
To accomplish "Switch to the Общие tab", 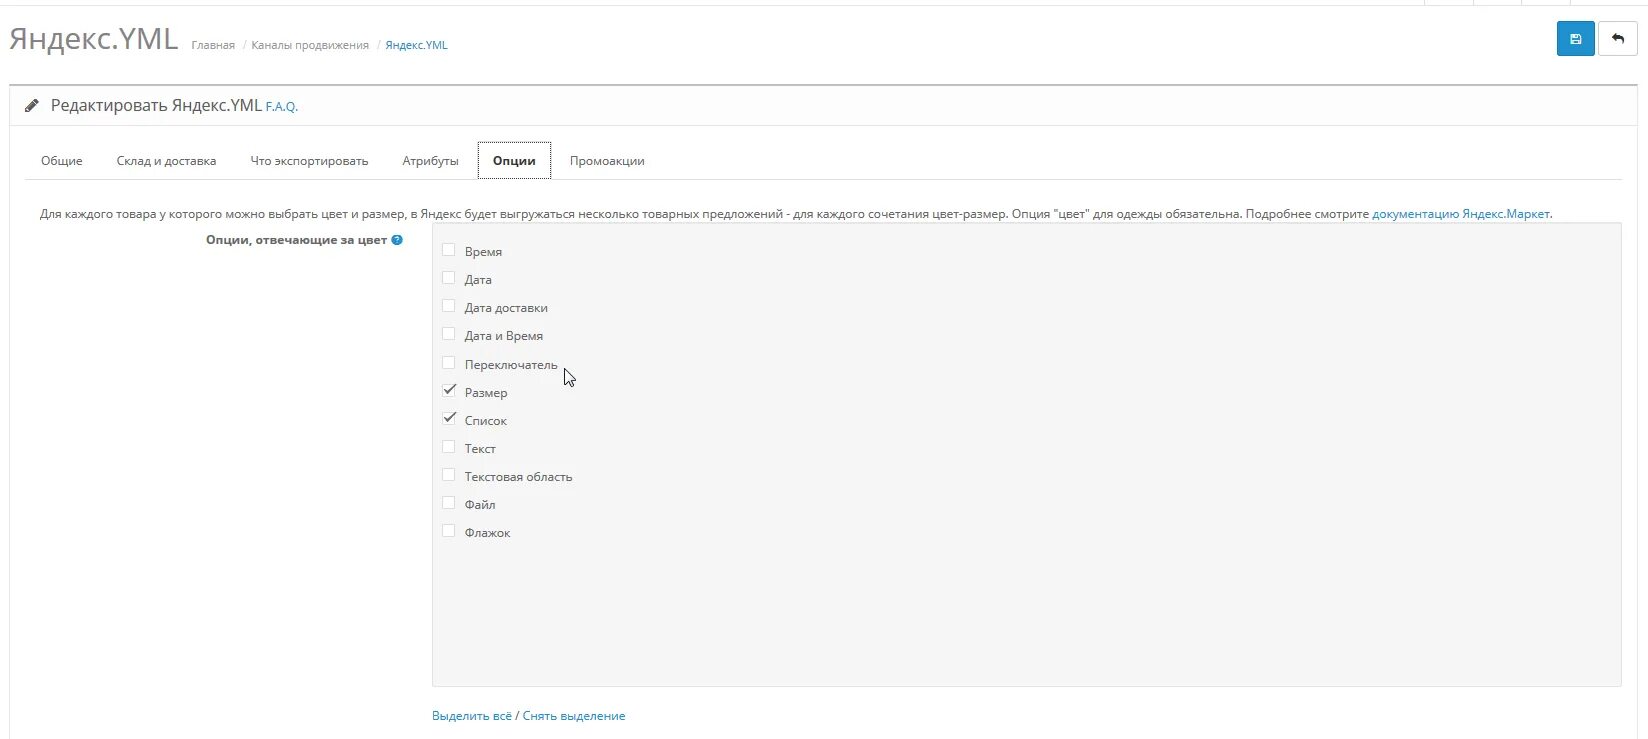I will click(62, 161).
